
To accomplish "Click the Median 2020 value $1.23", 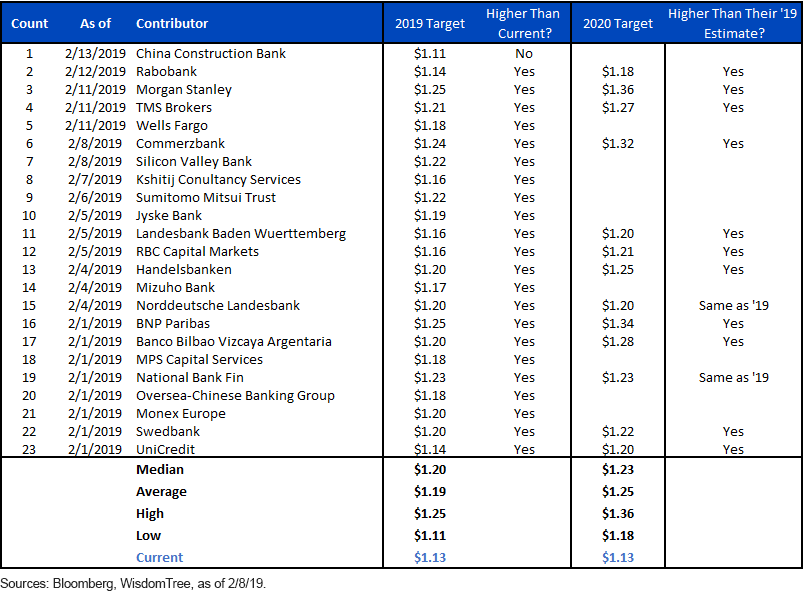I will click(x=618, y=470).
